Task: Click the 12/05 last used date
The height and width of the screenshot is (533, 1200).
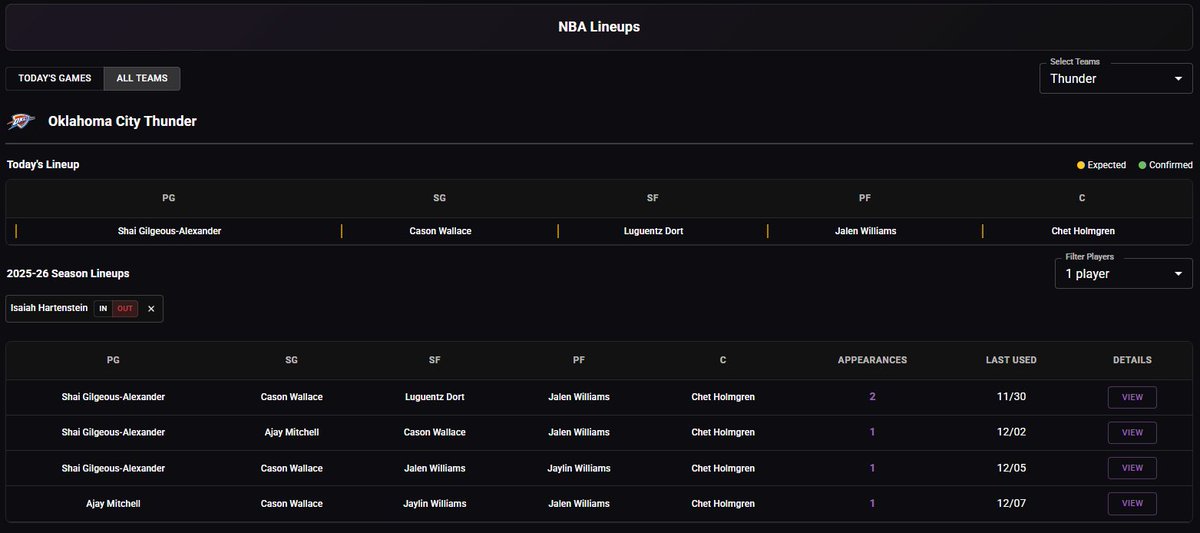Action: tap(1012, 468)
